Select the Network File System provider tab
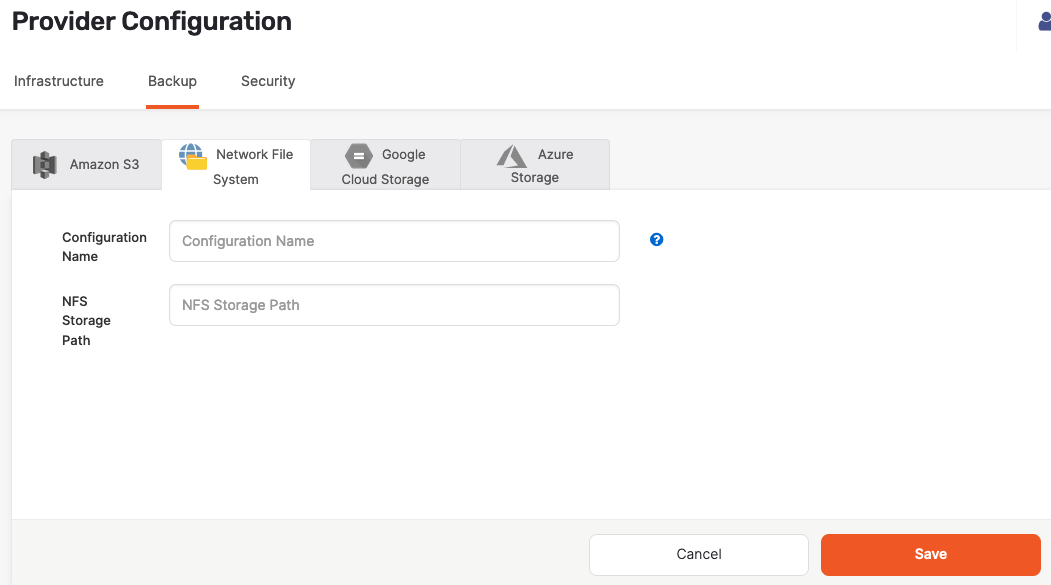Image resolution: width=1051 pixels, height=585 pixels. 237,165
